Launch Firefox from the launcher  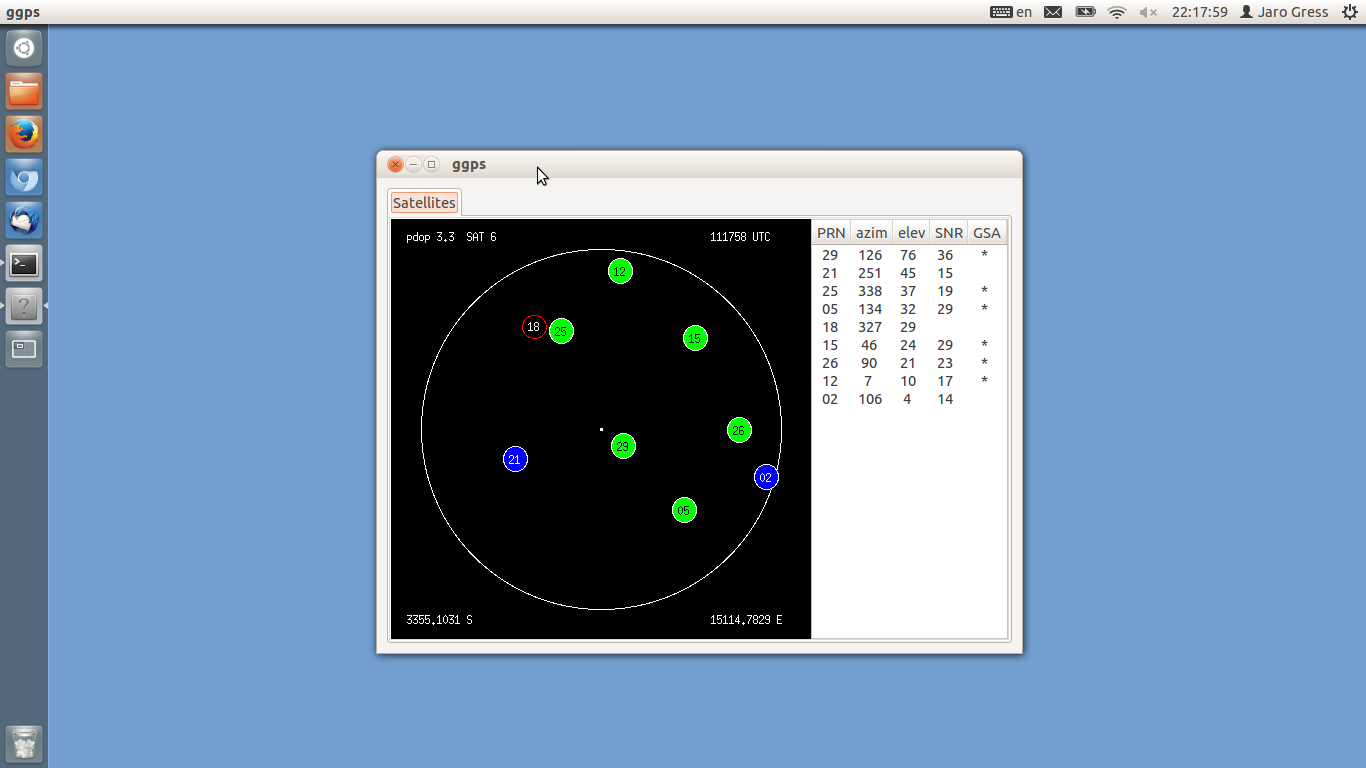click(24, 133)
